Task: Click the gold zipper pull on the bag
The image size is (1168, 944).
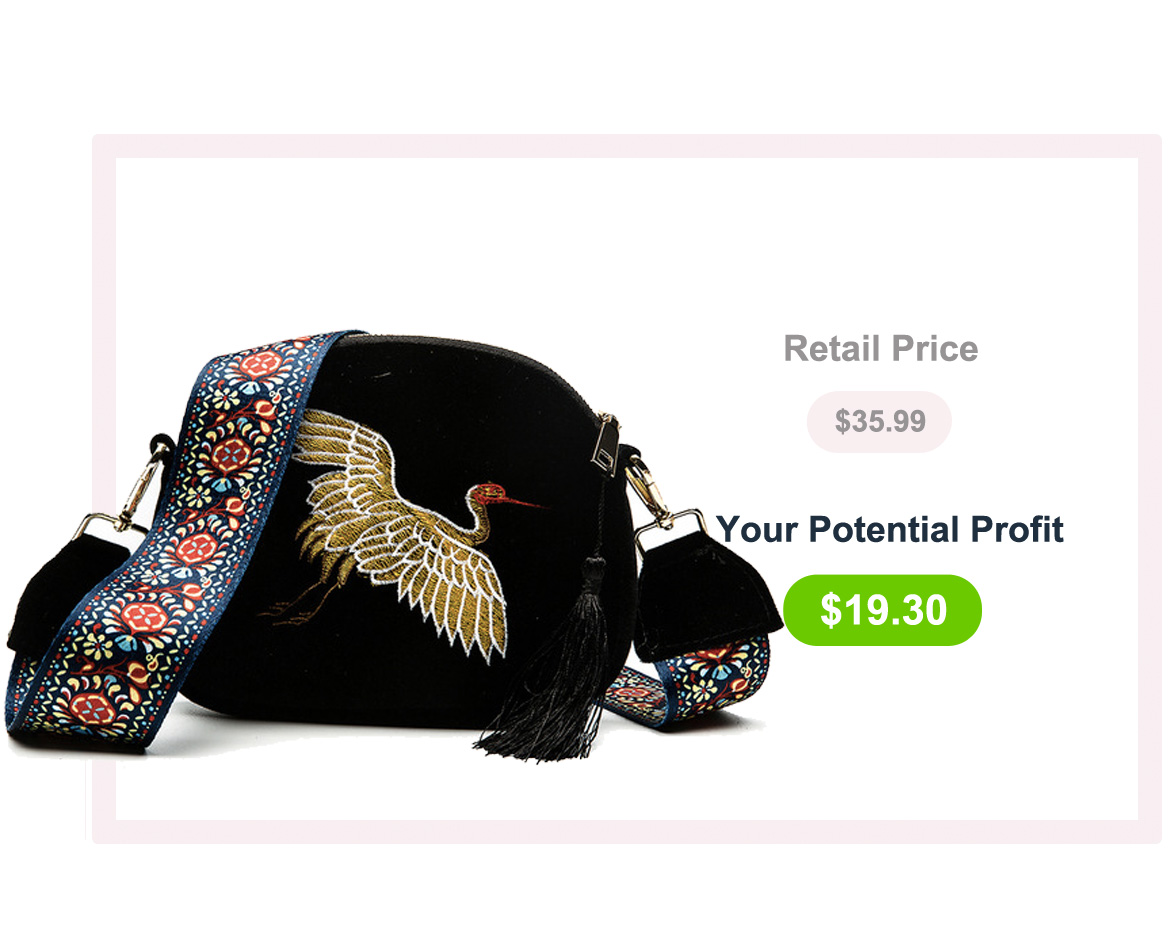Action: tap(606, 445)
